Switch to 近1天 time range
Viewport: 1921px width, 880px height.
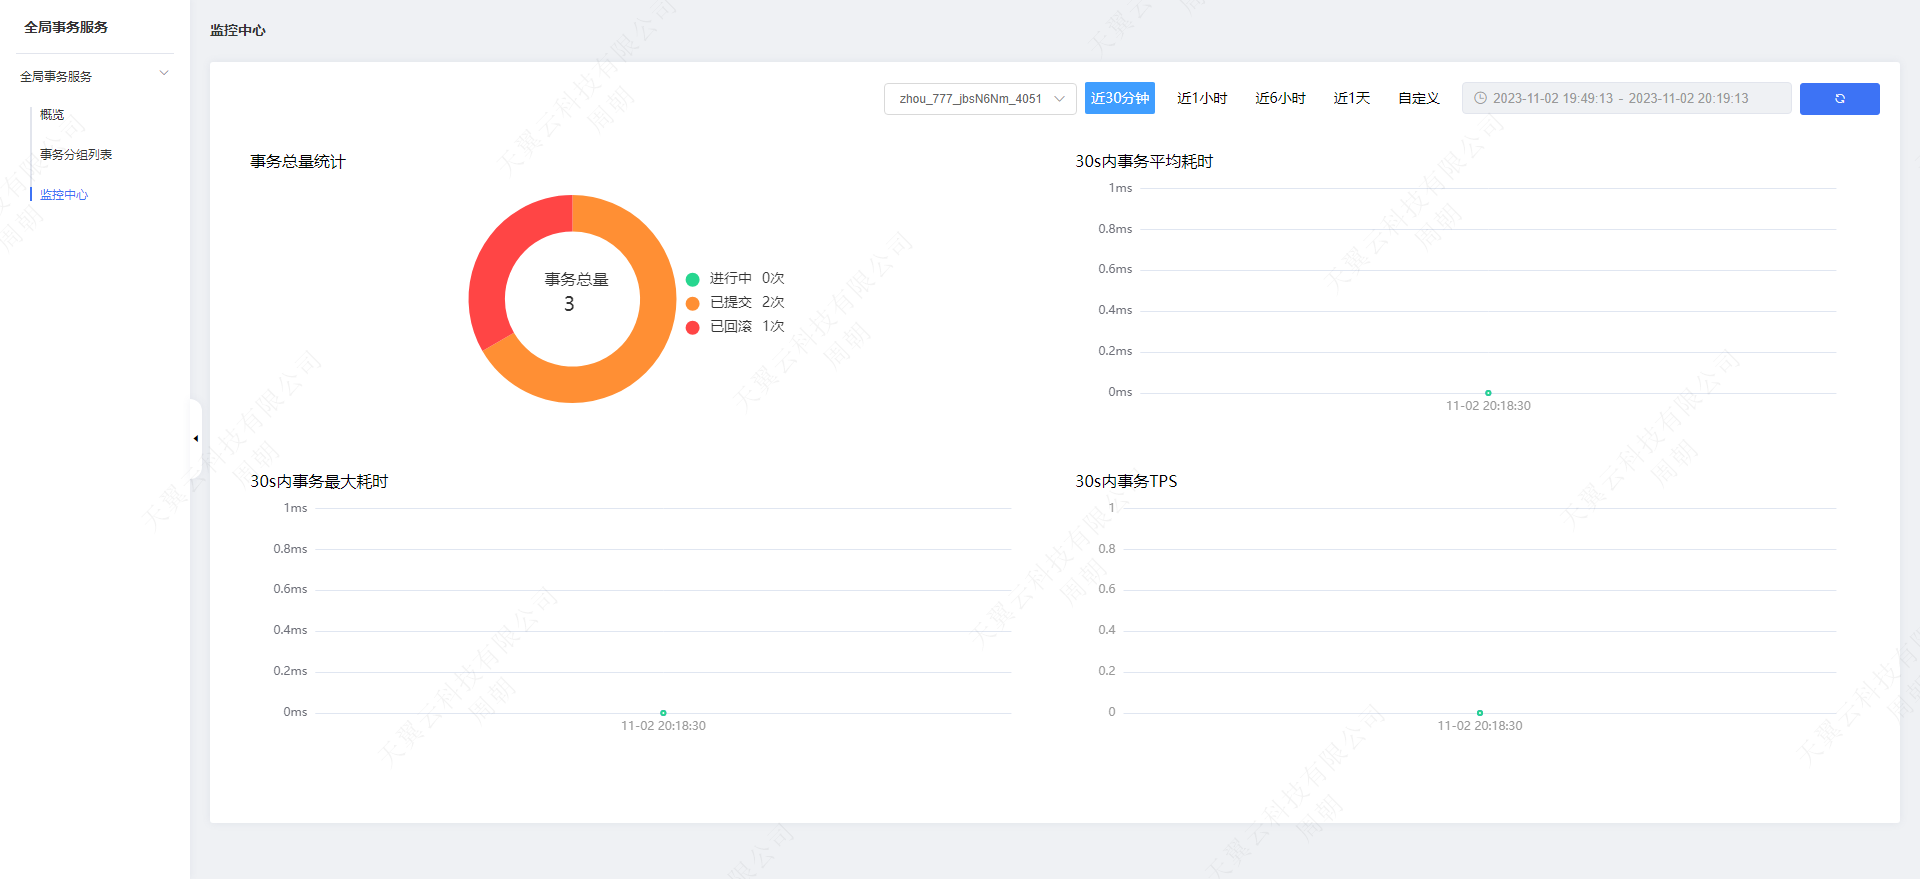[1352, 98]
